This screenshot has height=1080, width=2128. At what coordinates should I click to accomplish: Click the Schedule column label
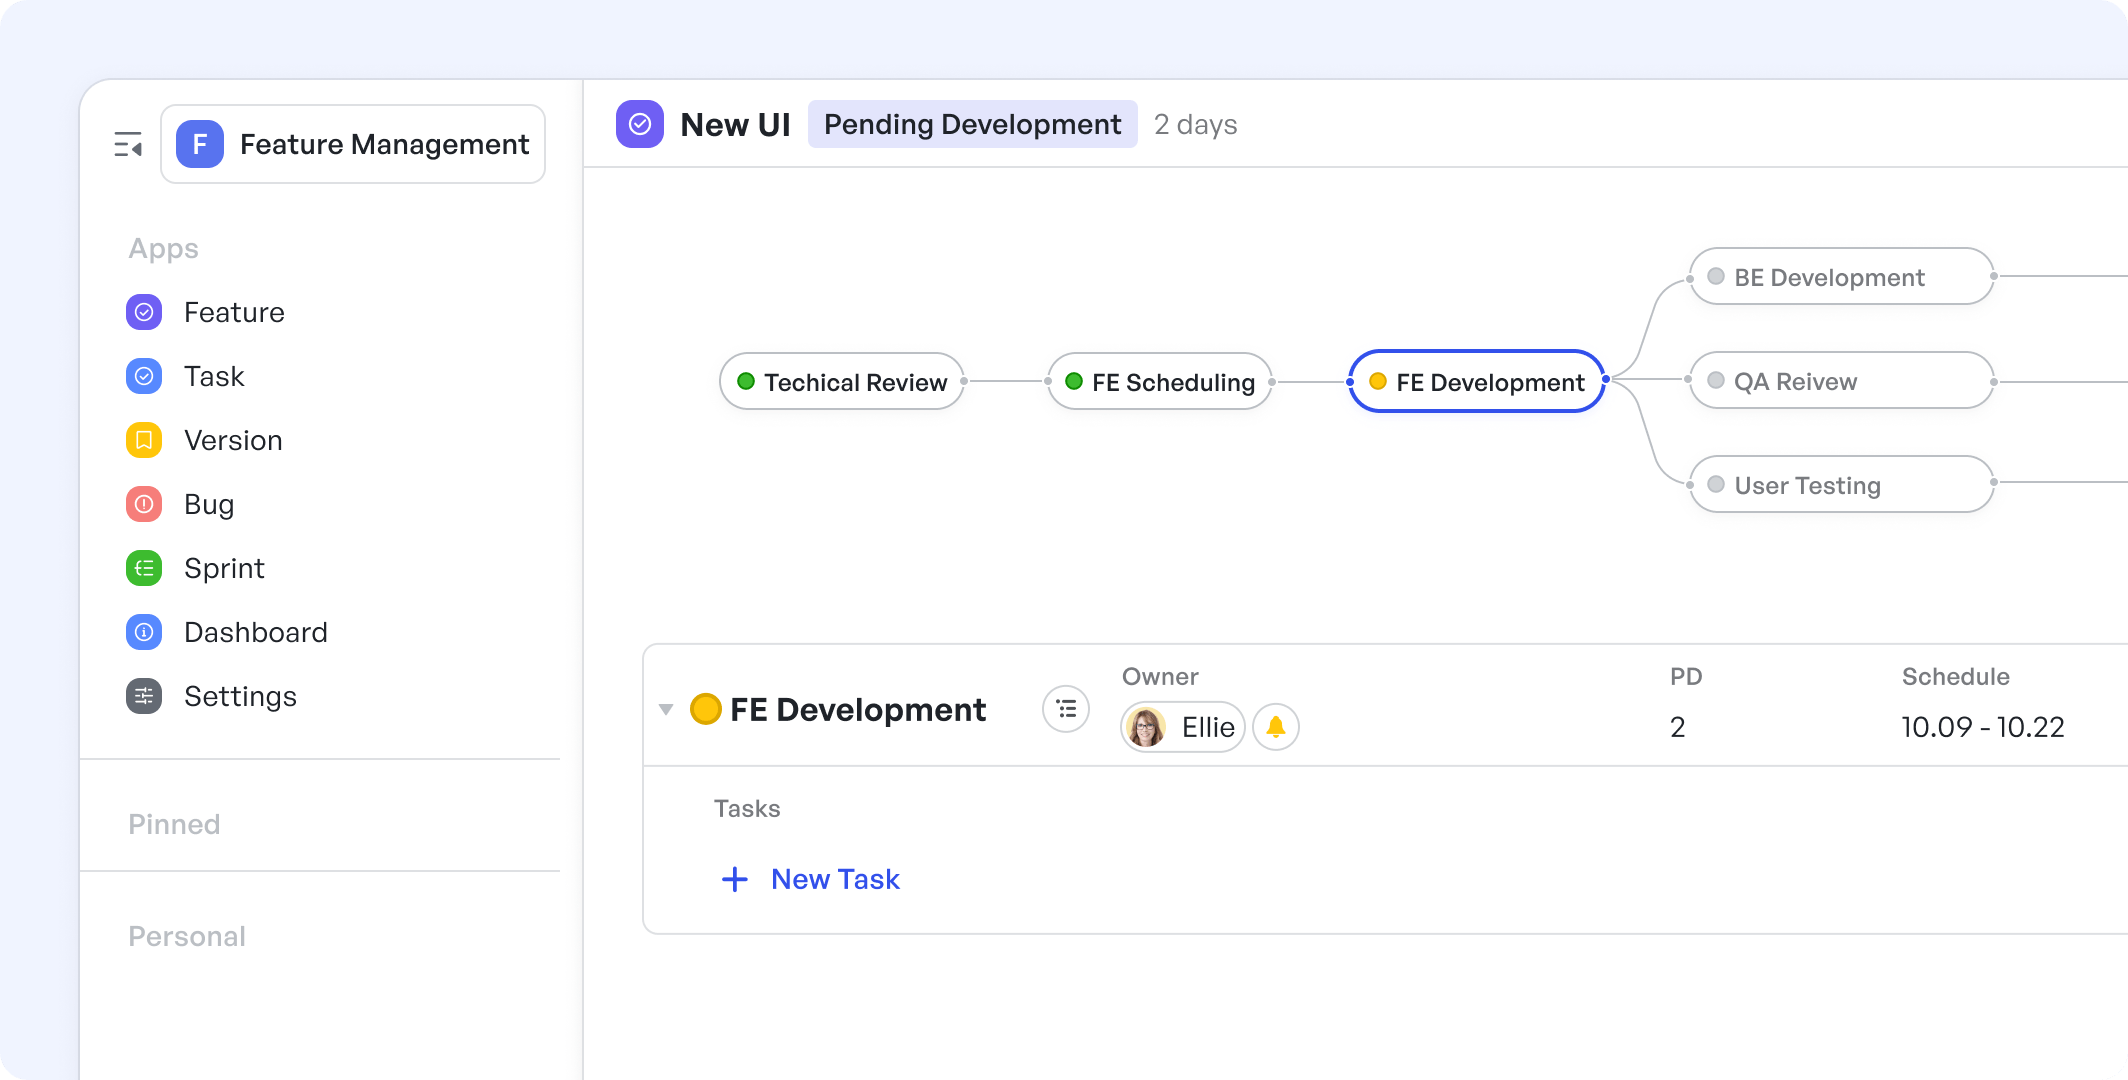pyautogui.click(x=1955, y=677)
